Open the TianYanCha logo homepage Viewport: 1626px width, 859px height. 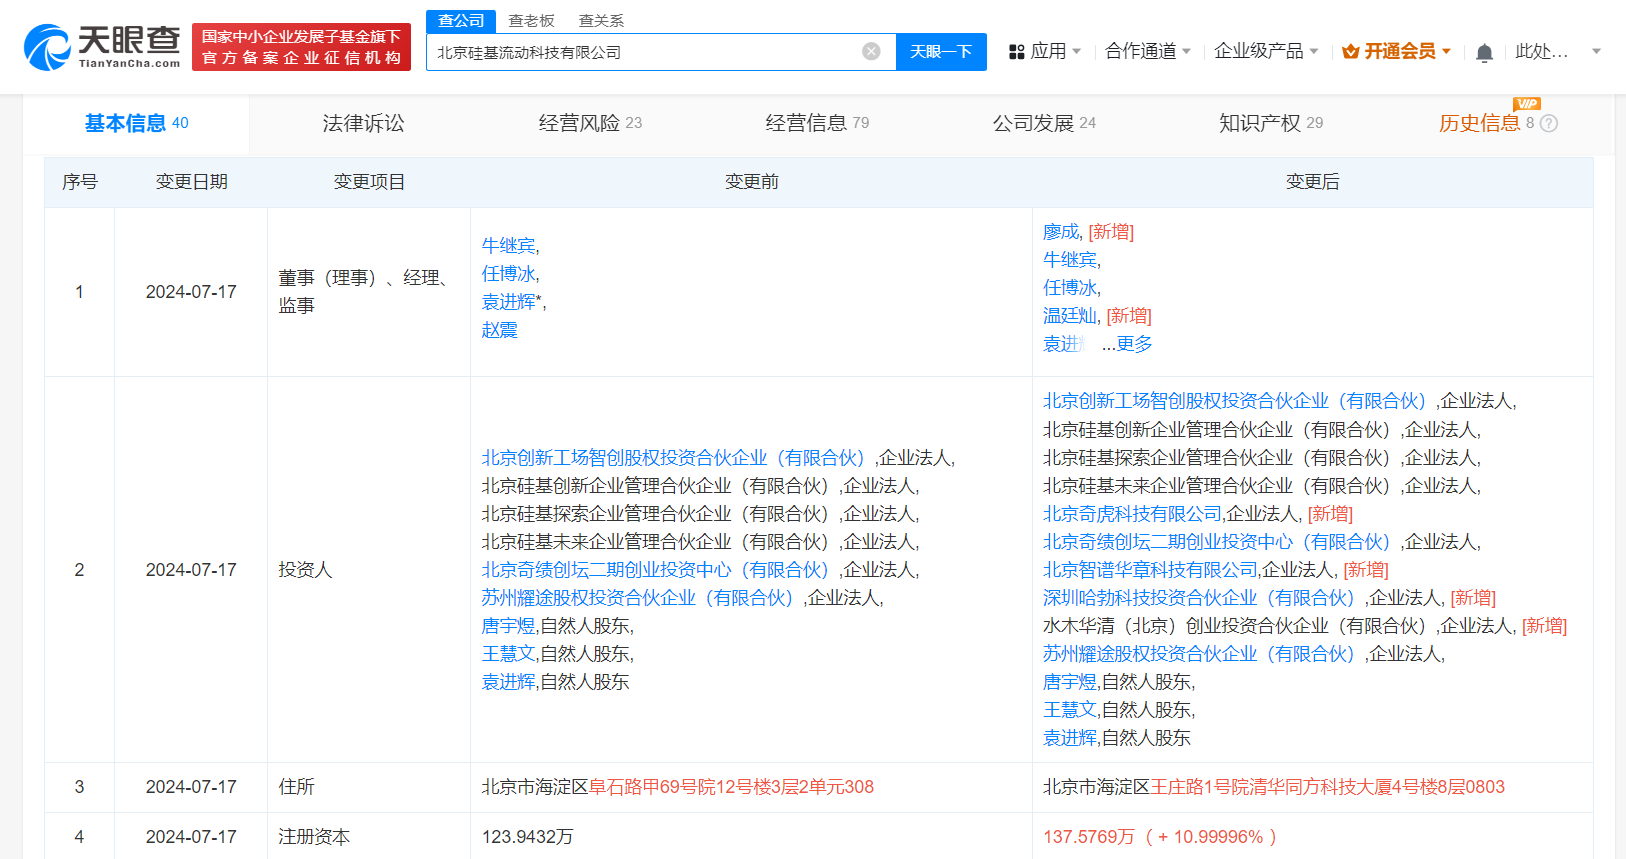pos(102,47)
